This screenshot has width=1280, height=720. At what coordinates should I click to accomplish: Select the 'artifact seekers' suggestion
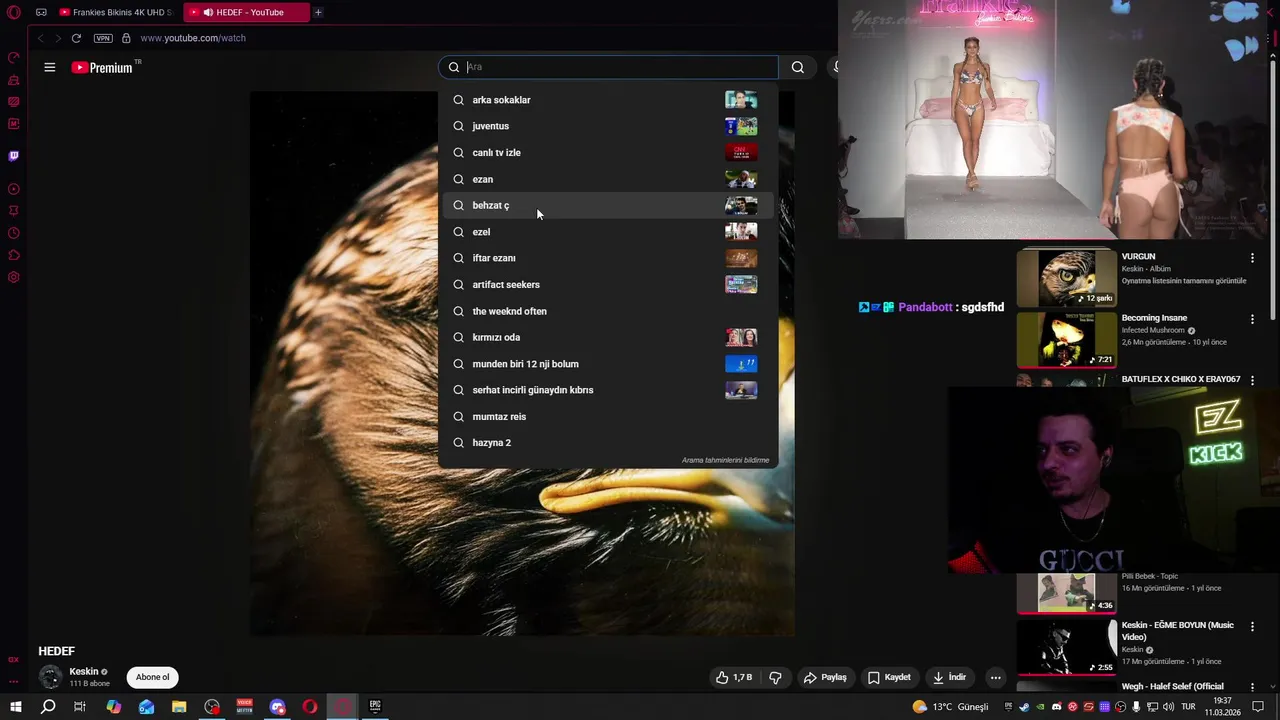[608, 285]
